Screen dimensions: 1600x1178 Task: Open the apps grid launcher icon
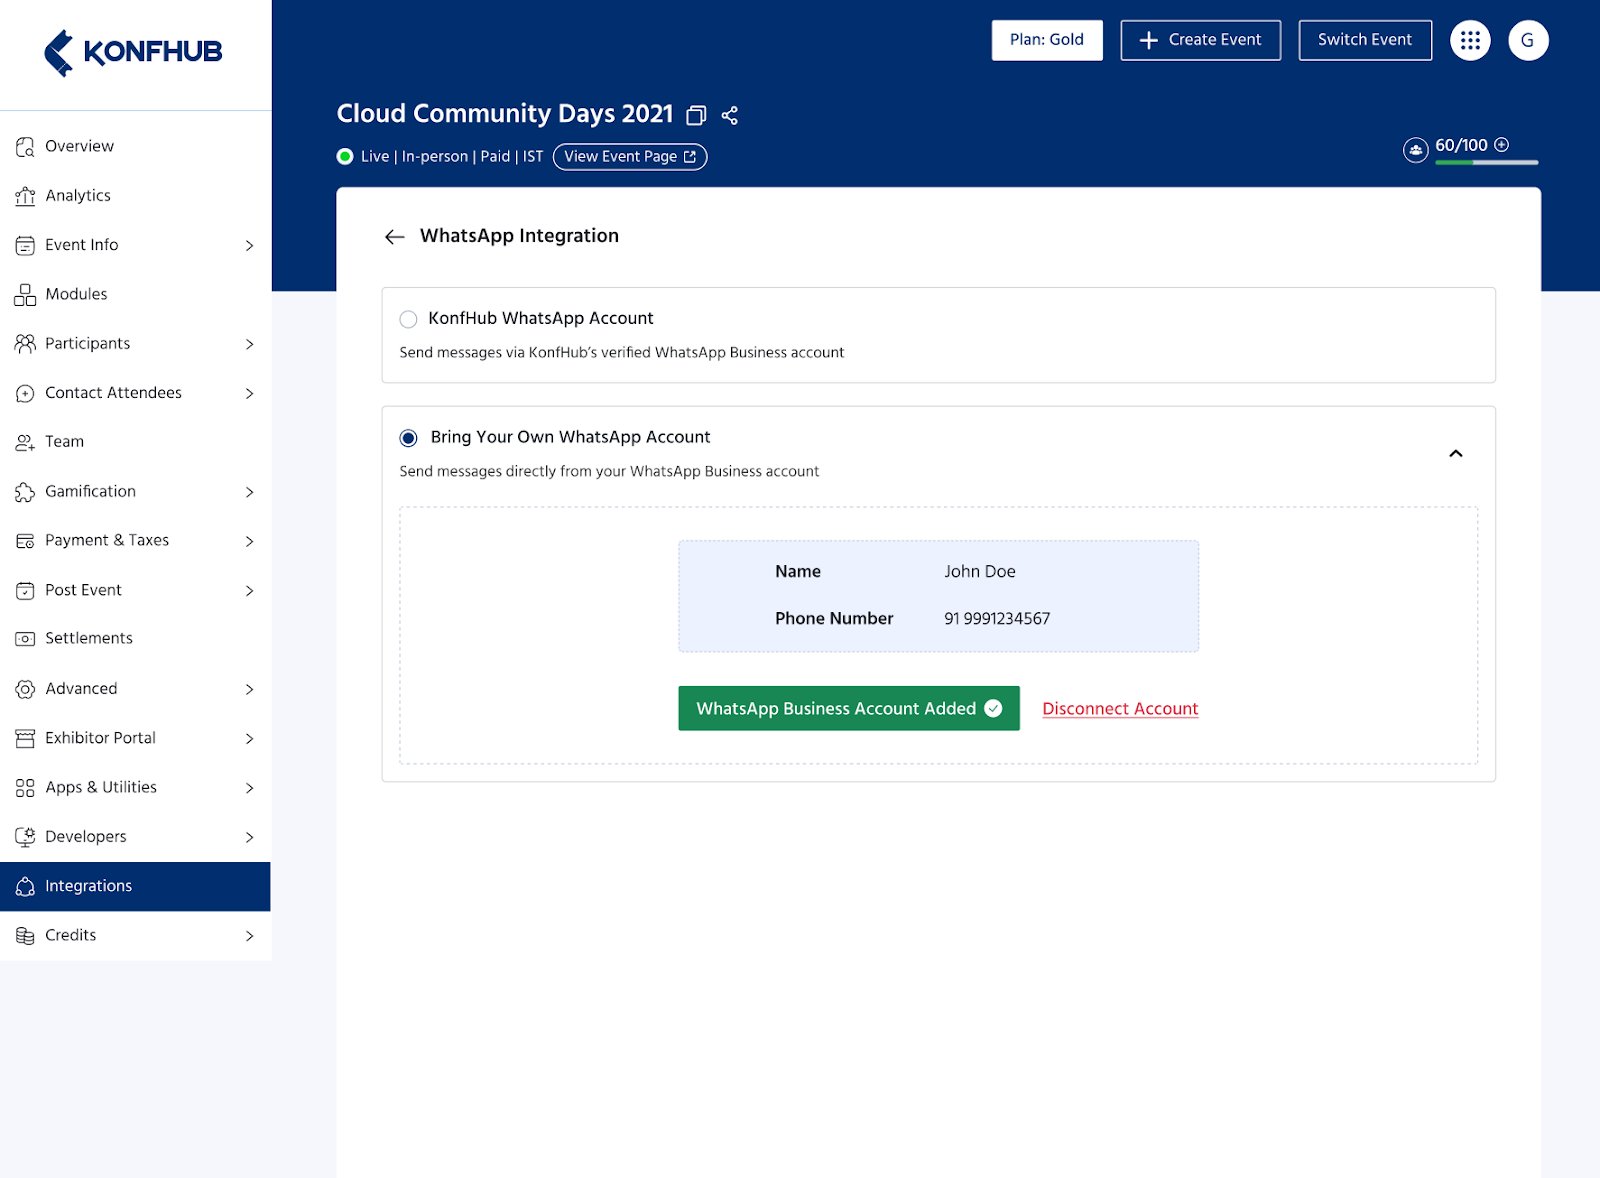pyautogui.click(x=1470, y=40)
